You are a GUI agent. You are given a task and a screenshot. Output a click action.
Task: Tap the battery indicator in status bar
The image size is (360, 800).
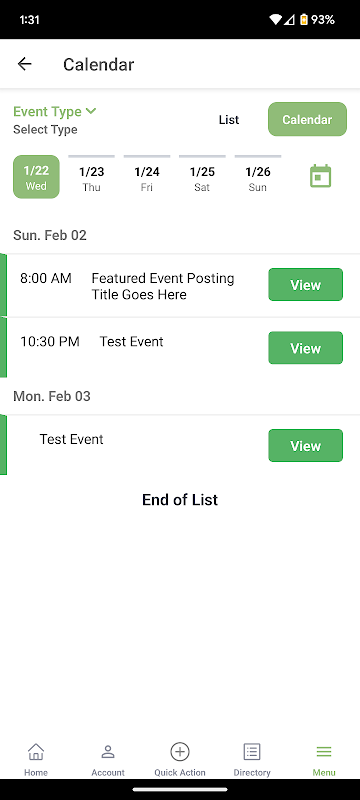[304, 20]
